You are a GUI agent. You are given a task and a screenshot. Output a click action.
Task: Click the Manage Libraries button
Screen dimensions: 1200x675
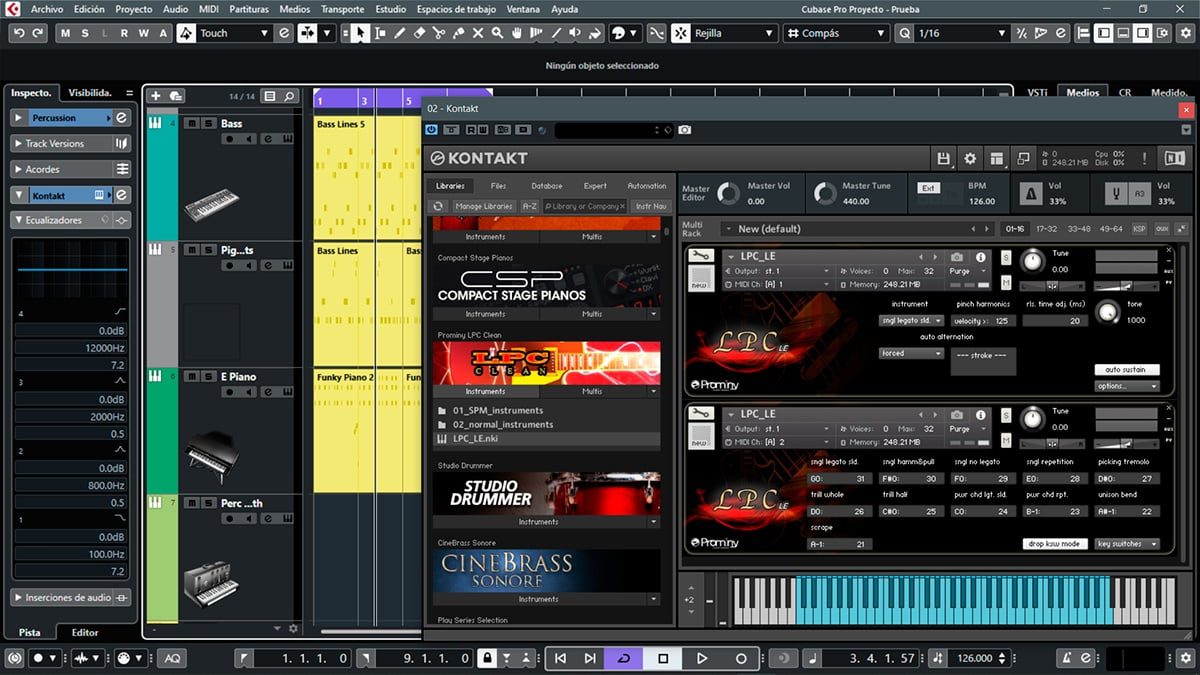pyautogui.click(x=483, y=206)
